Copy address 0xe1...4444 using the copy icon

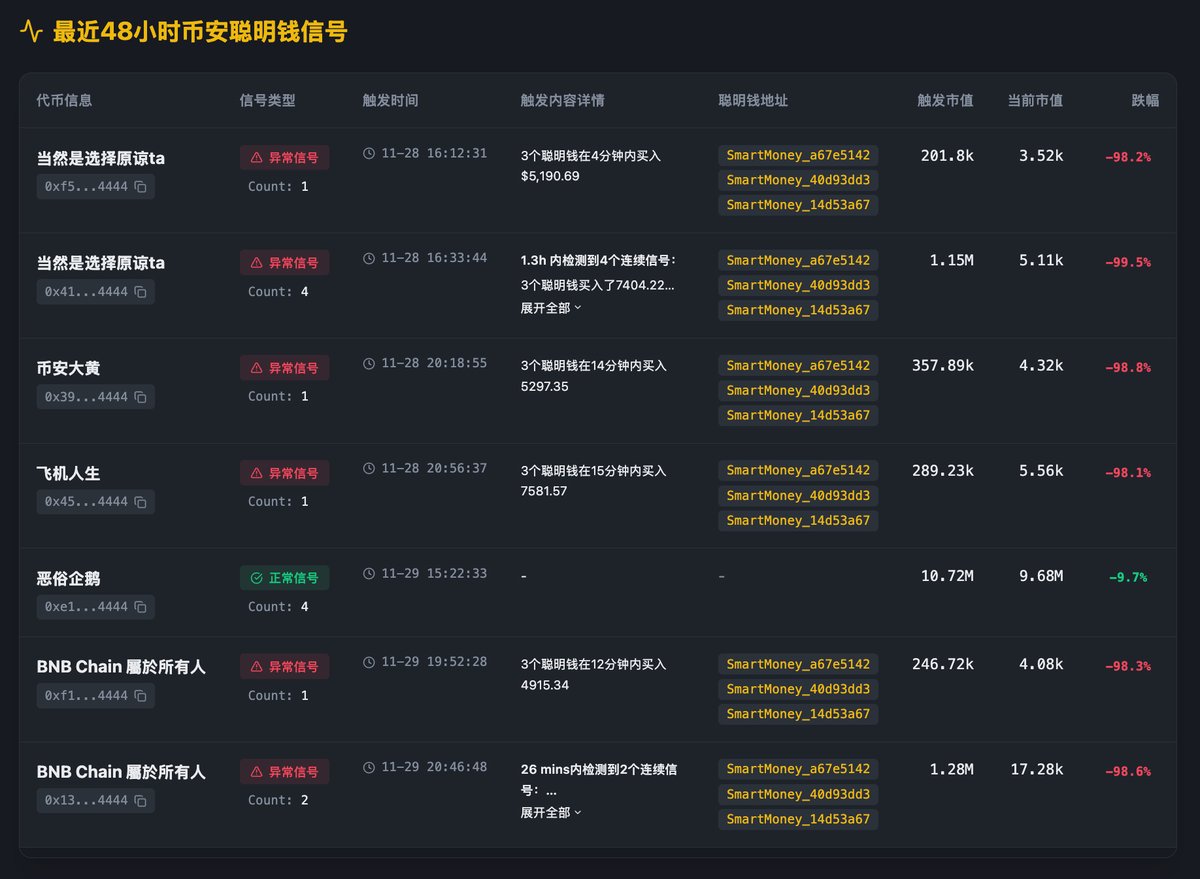(141, 607)
